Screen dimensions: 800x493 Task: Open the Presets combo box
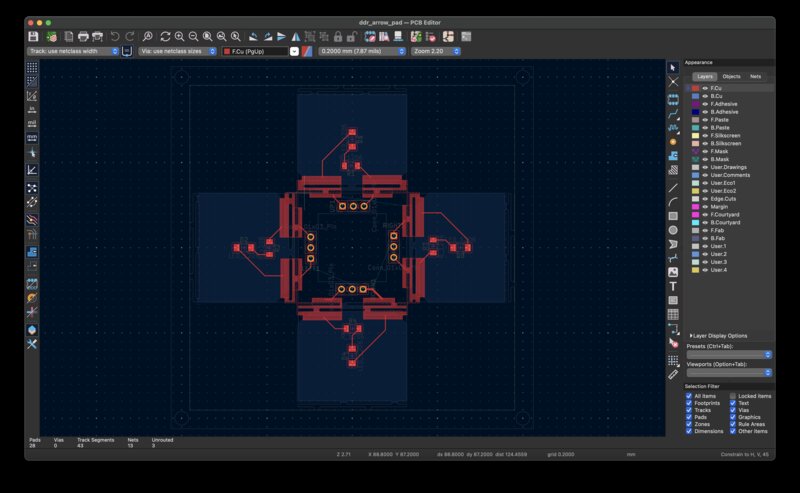pyautogui.click(x=729, y=354)
